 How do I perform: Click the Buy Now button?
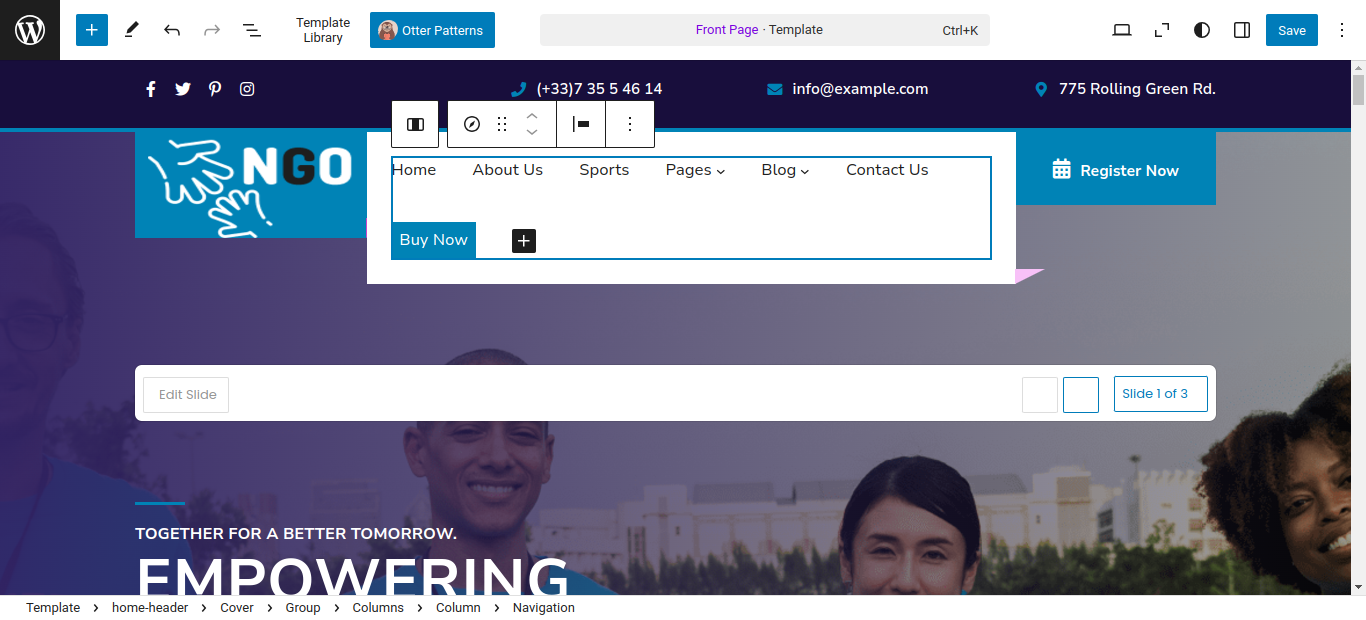(434, 240)
